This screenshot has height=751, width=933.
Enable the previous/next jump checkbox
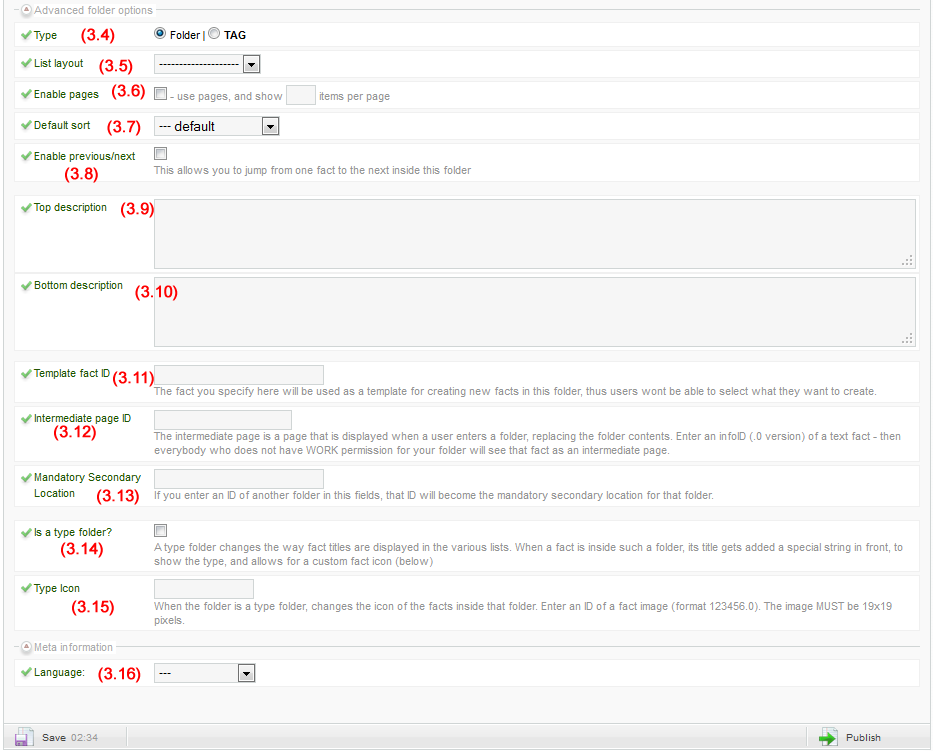click(x=160, y=153)
